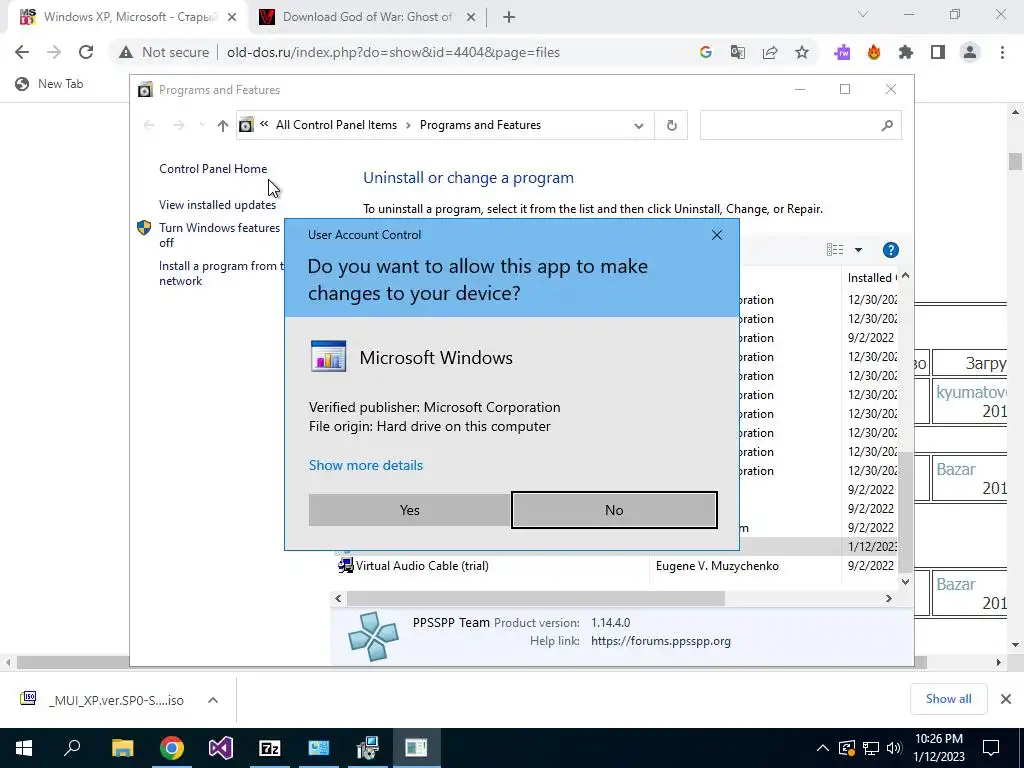Screen dimensions: 1024x768
Task: Toggle Chrome side panel icon
Action: (938, 52)
